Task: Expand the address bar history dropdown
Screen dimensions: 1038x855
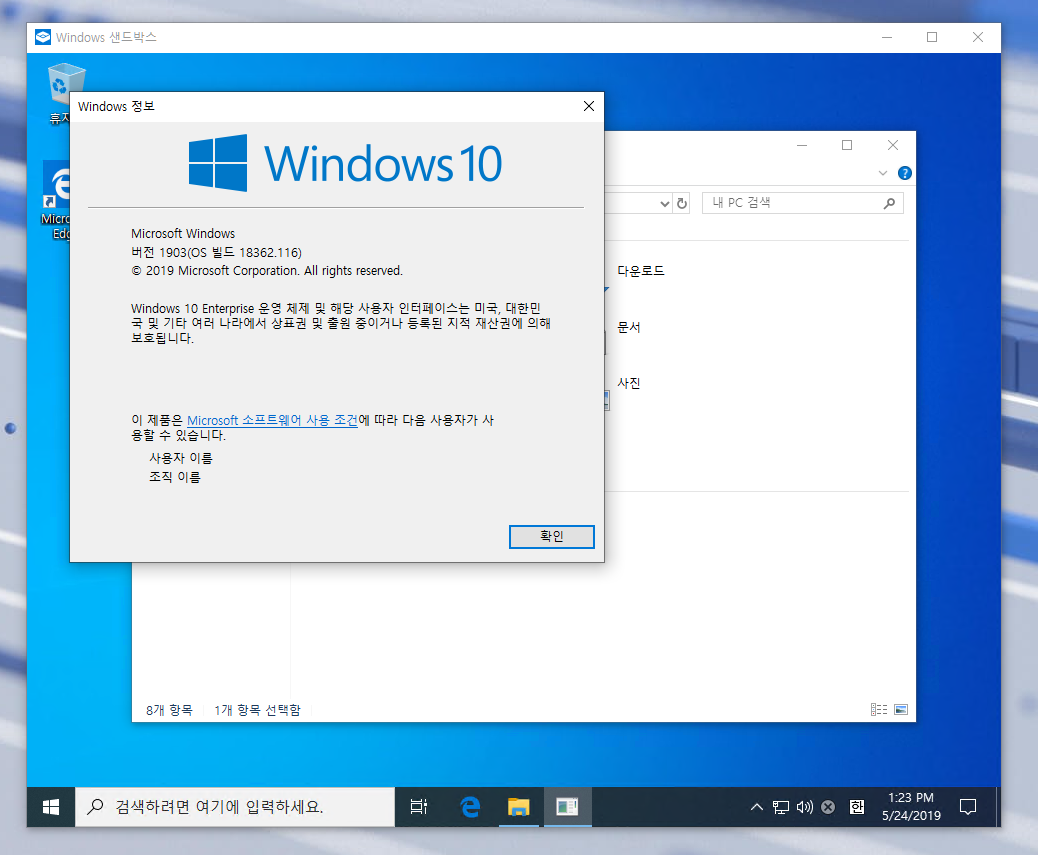Action: pos(665,203)
